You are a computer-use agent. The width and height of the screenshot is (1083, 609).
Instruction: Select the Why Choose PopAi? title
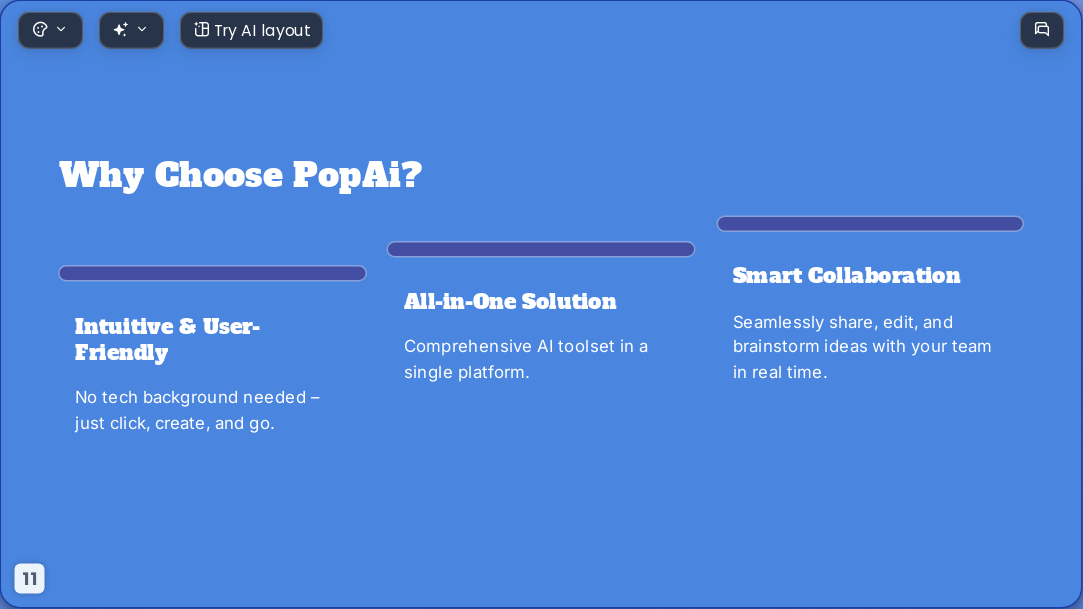240,175
